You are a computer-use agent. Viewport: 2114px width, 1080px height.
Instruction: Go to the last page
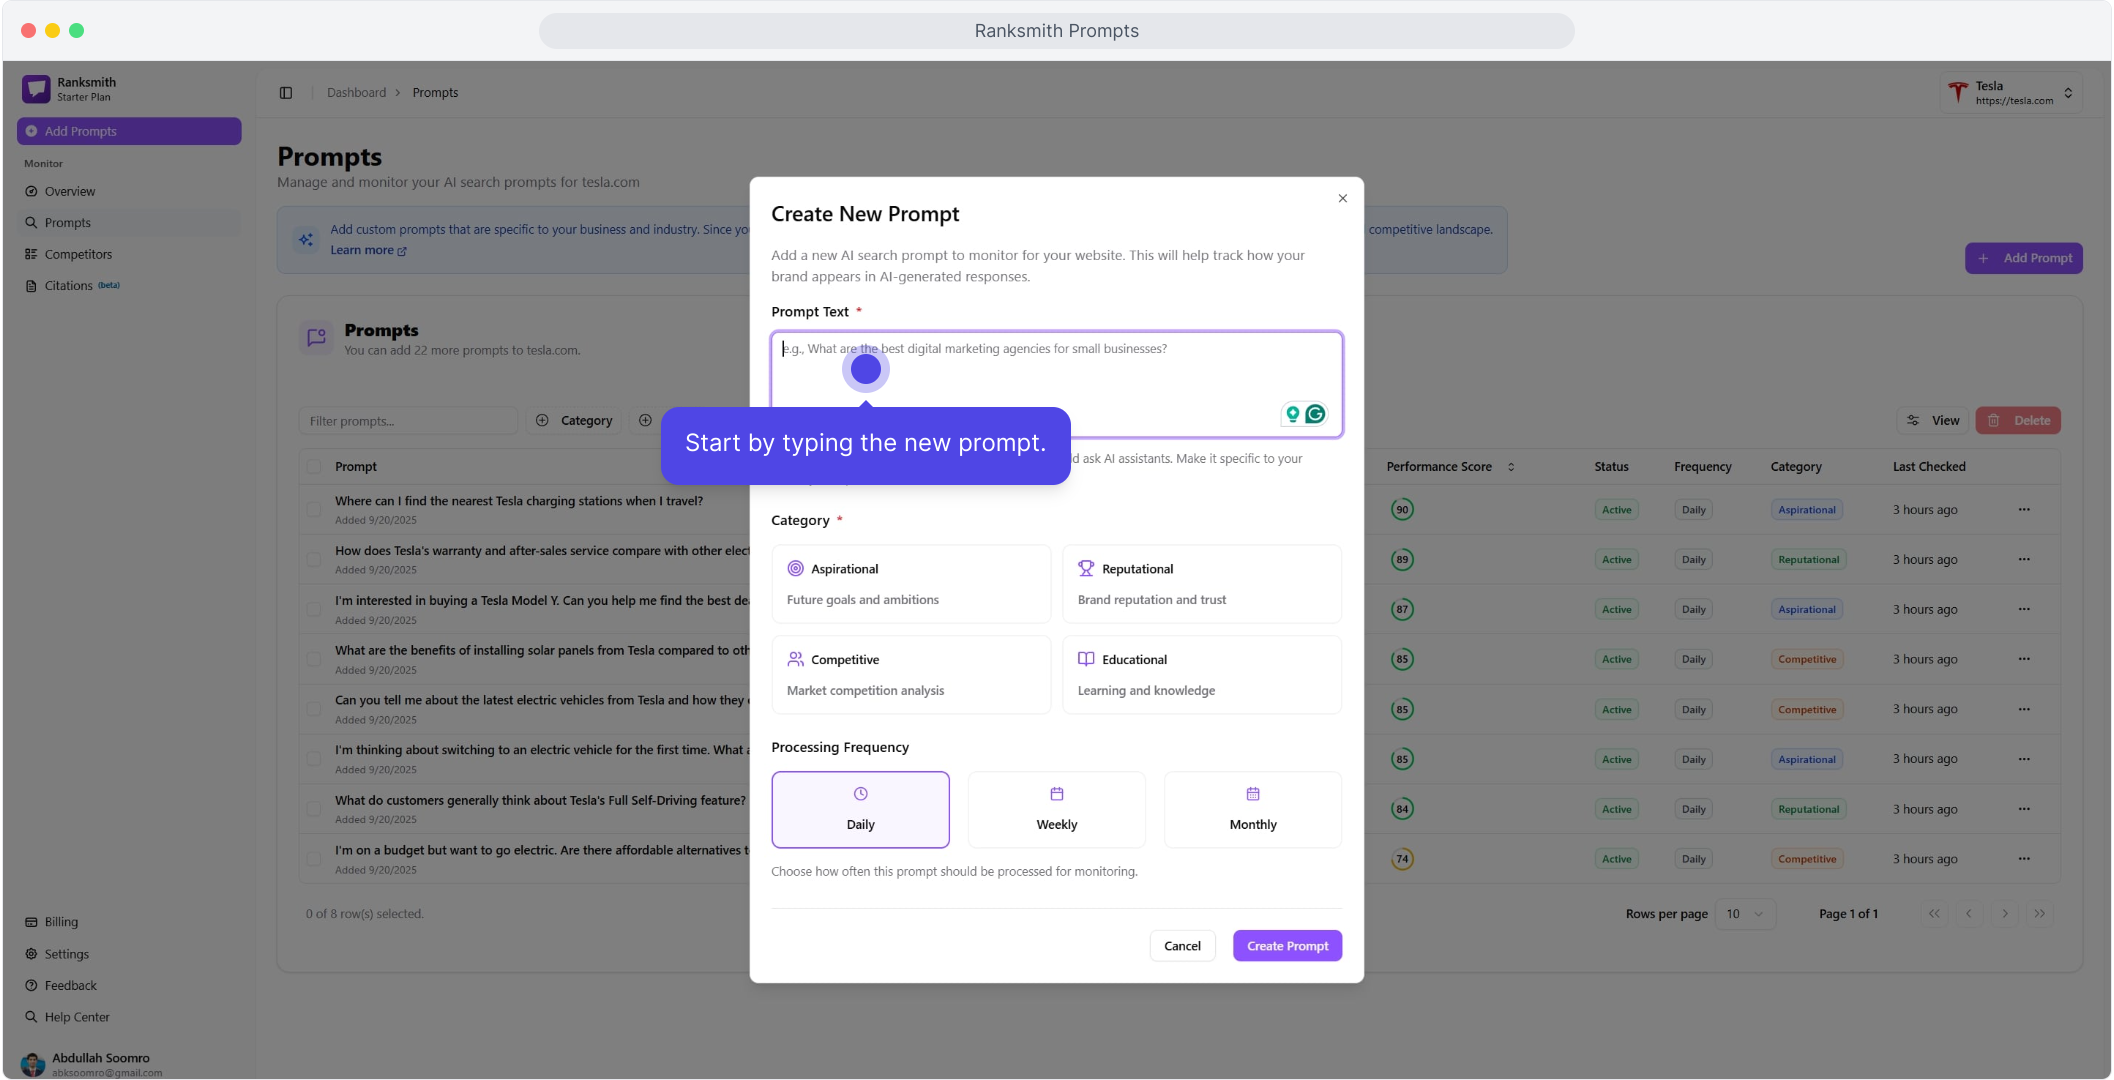[x=2039, y=914]
